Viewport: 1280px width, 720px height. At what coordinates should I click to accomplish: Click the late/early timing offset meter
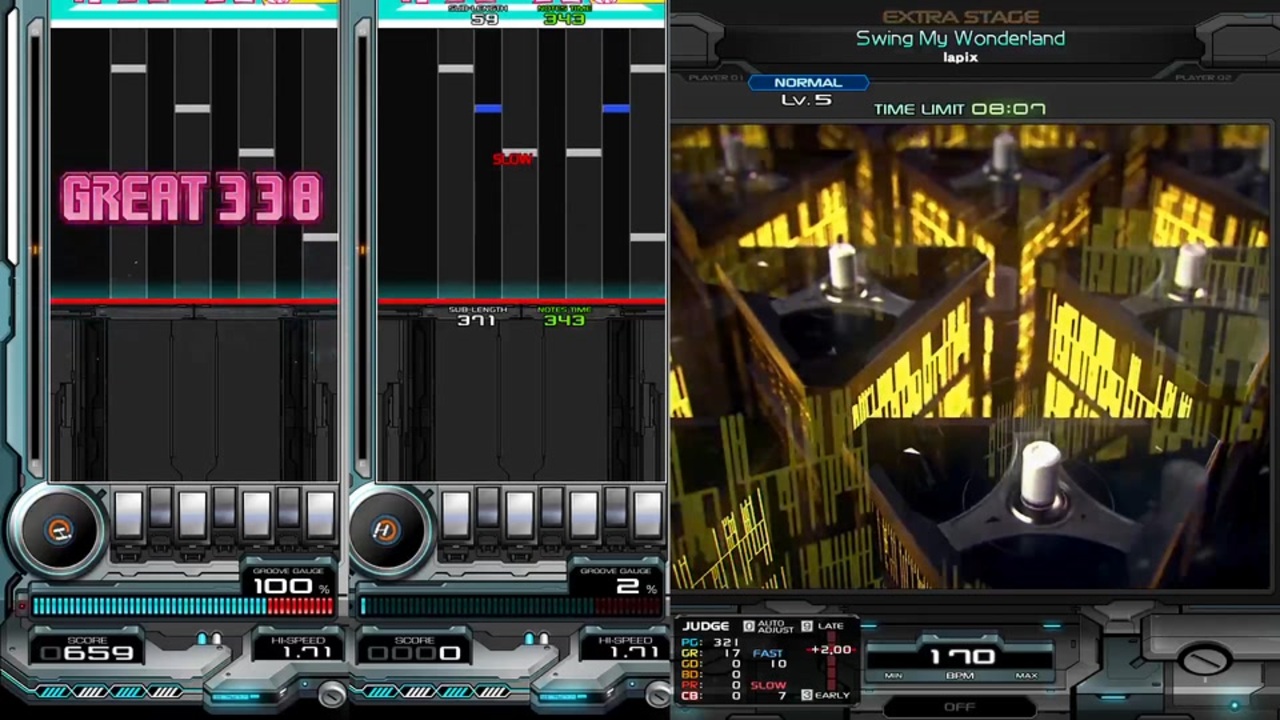pos(829,660)
